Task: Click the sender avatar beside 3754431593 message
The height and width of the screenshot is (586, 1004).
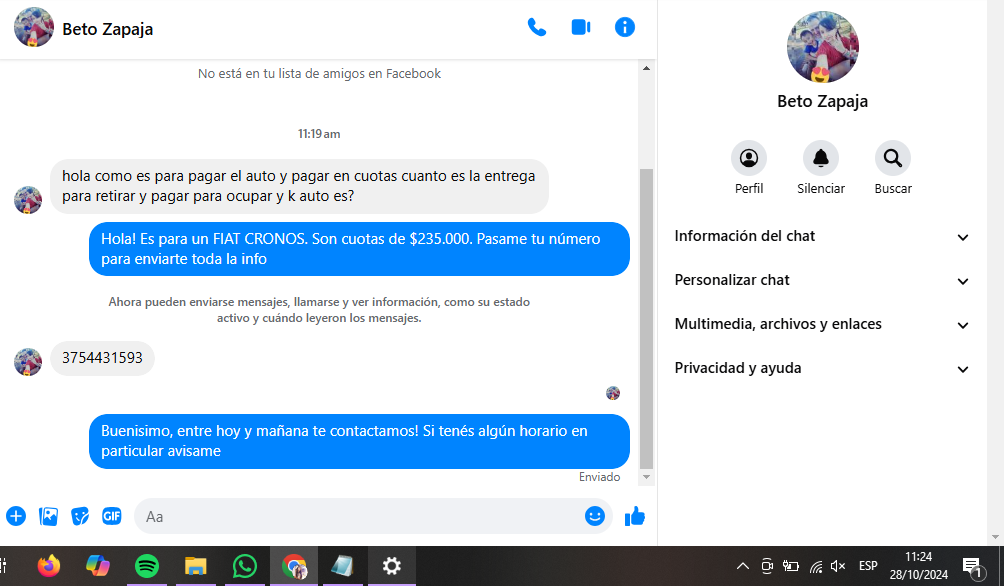Action: 28,362
